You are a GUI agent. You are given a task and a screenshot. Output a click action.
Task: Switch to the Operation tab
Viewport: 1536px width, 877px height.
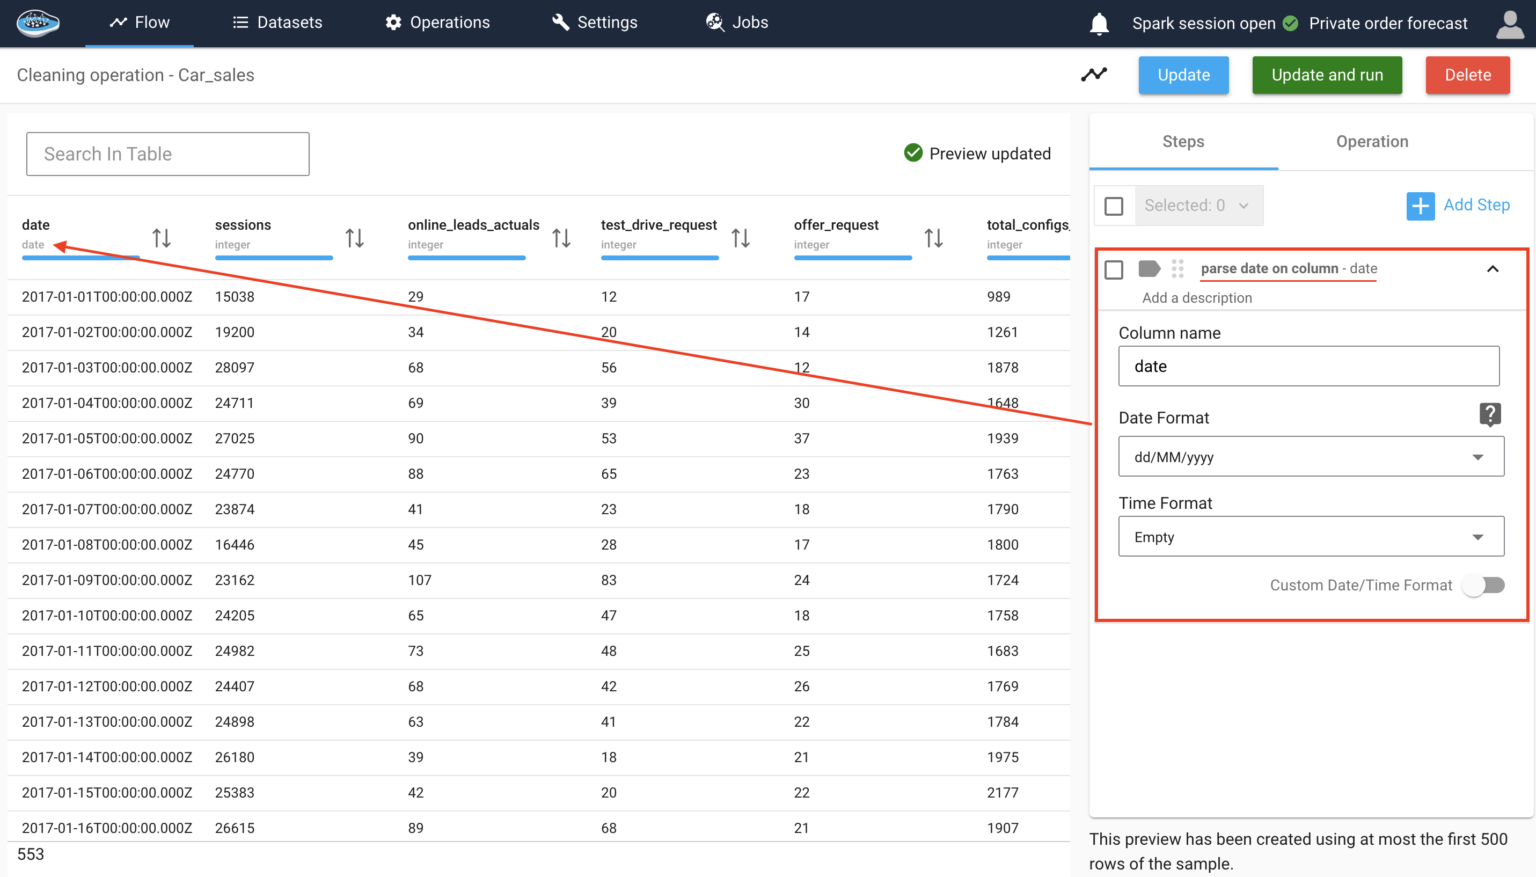point(1371,141)
